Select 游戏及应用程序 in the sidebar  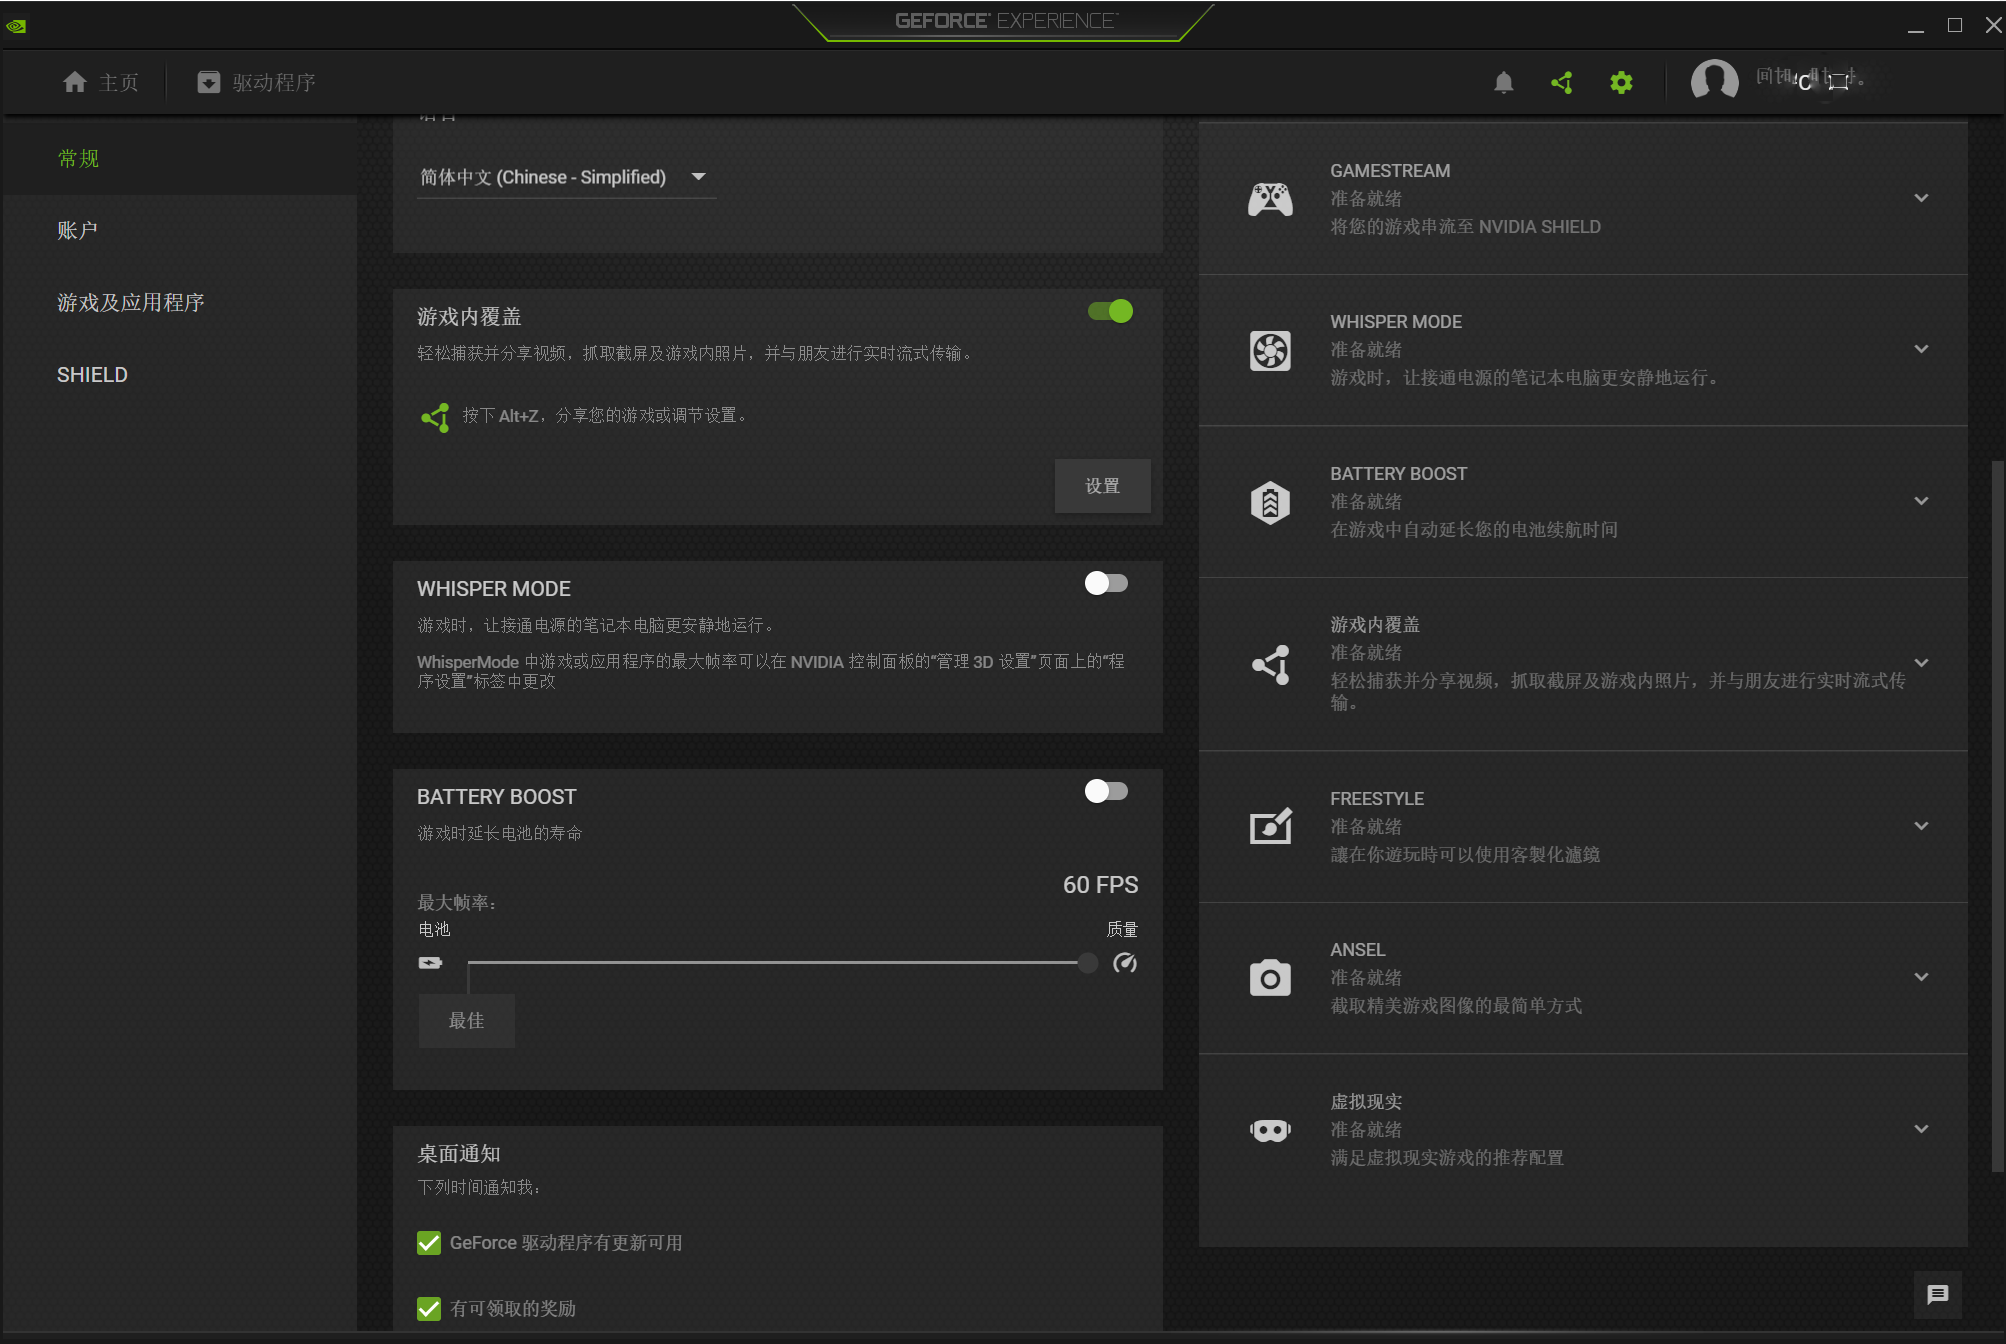pyautogui.click(x=180, y=302)
